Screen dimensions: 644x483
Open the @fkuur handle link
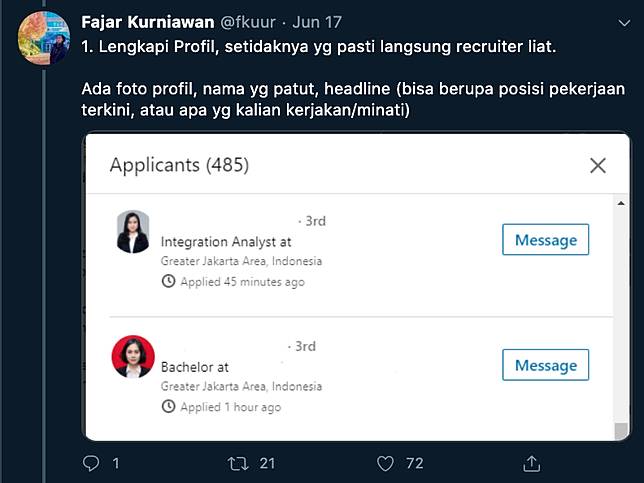248,22
